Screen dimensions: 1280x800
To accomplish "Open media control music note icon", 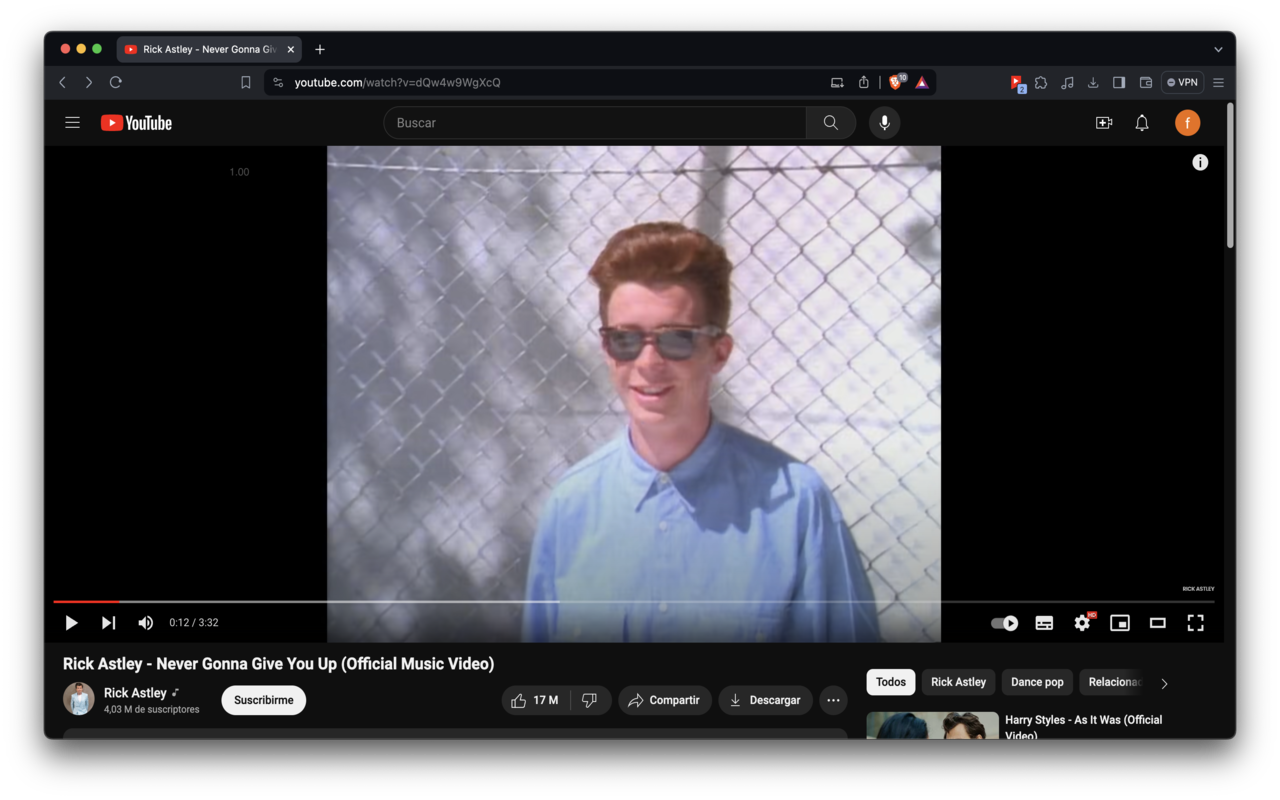I will (1067, 82).
